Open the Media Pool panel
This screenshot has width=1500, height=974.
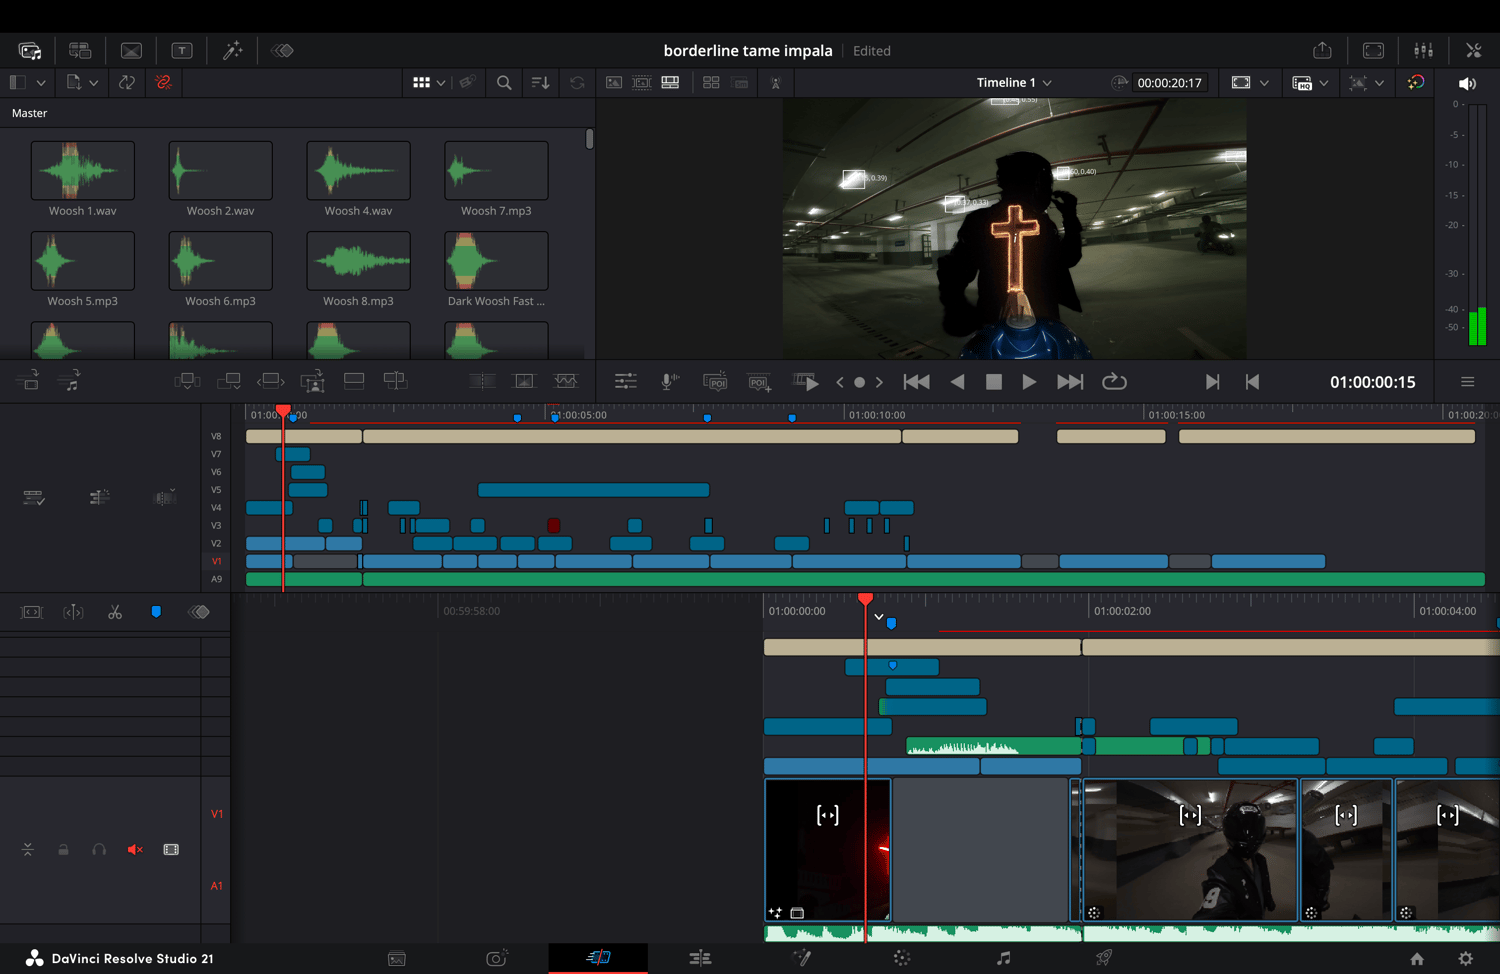(x=30, y=50)
